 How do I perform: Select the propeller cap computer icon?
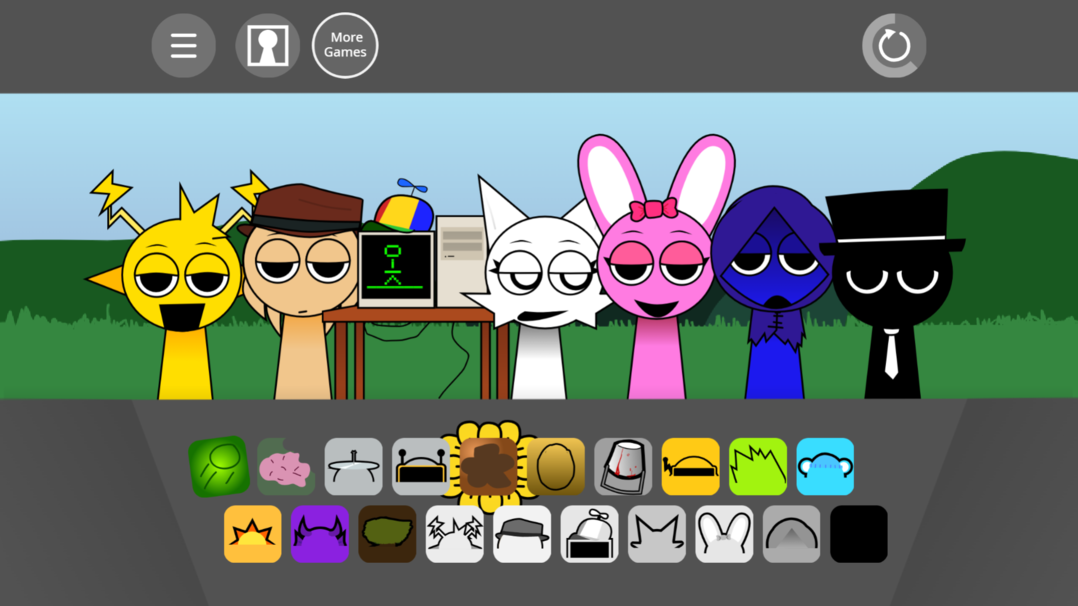589,534
